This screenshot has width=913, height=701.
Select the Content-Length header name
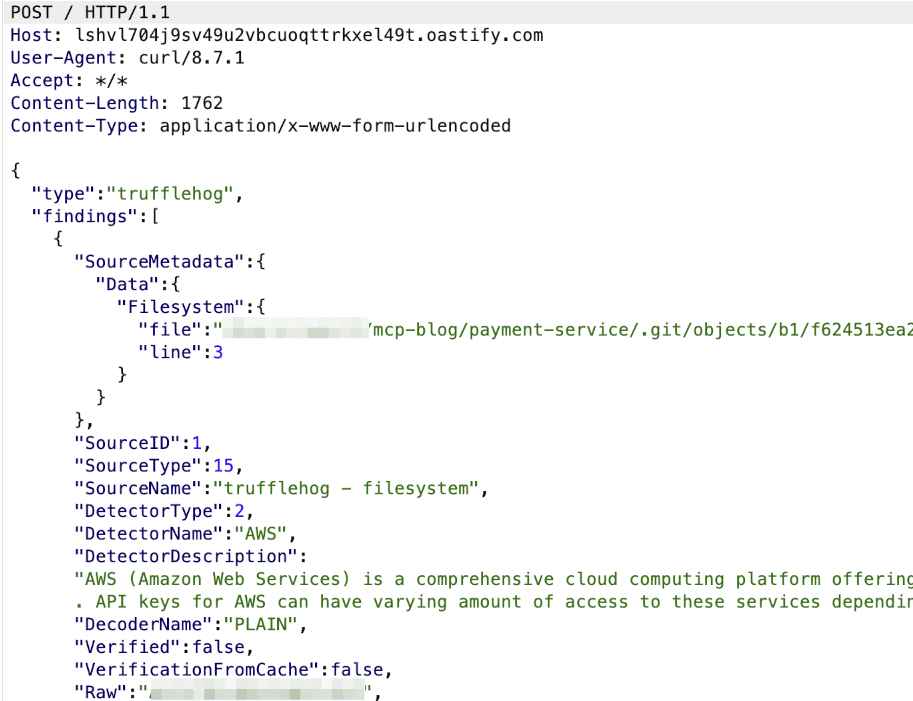84,103
